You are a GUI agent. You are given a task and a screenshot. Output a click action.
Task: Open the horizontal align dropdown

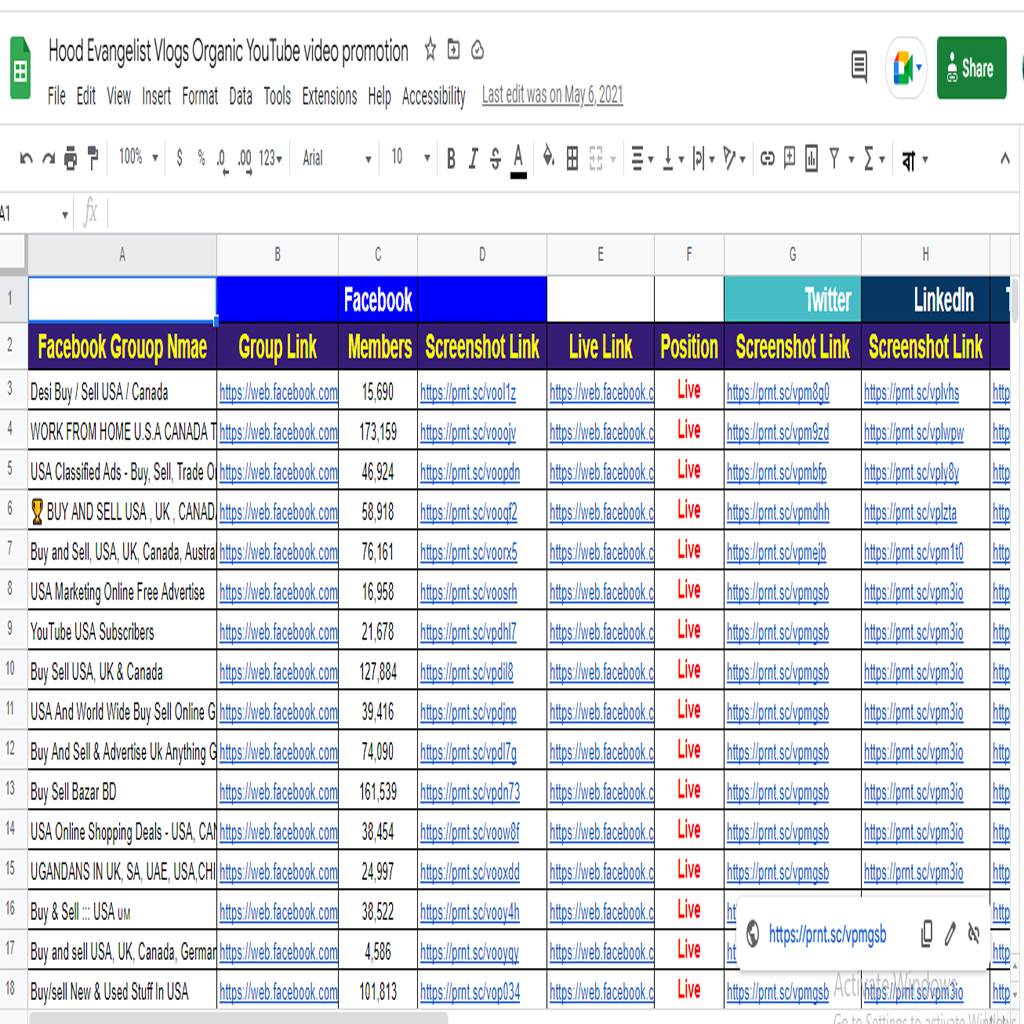[x=641, y=158]
